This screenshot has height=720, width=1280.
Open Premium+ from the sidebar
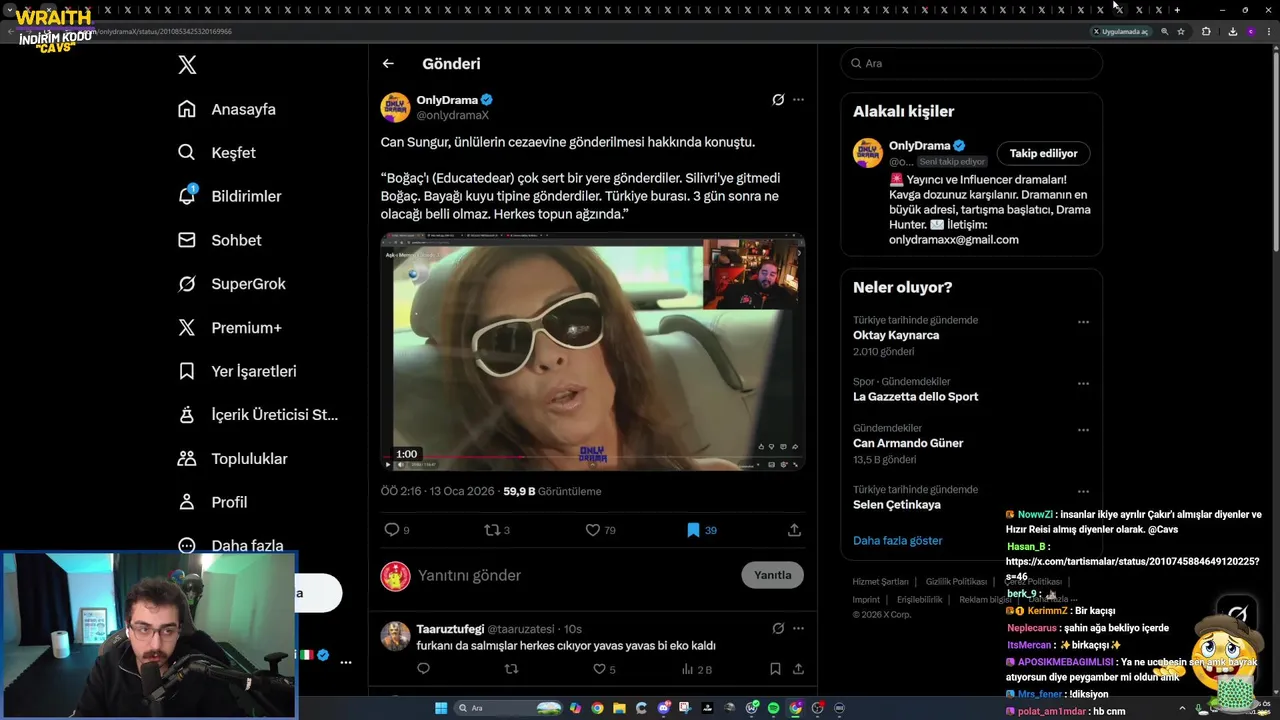point(229,328)
